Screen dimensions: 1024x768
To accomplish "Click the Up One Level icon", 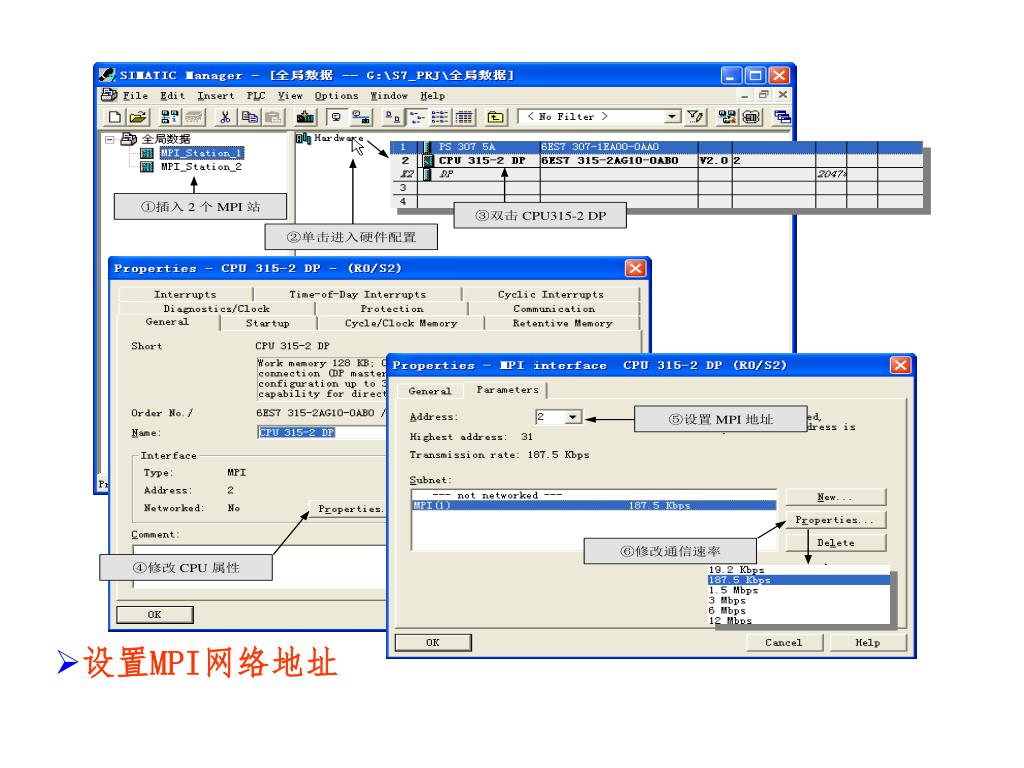I will pyautogui.click(x=496, y=117).
